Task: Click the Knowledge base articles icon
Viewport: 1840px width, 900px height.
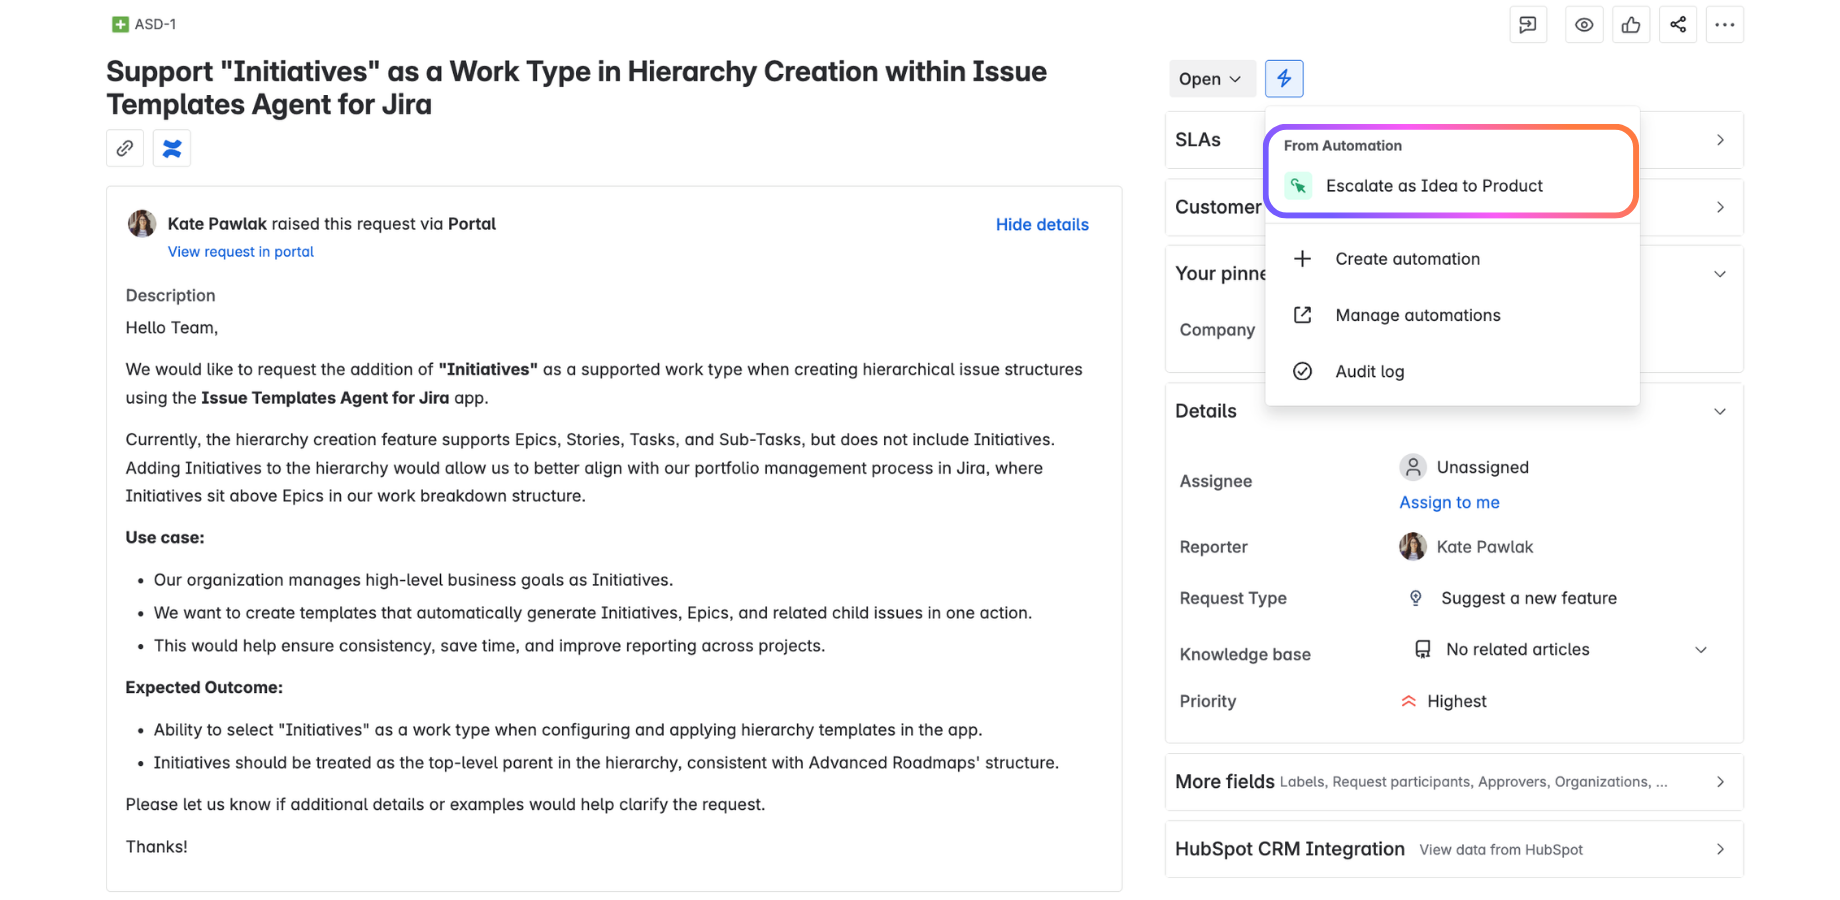Action: (1422, 649)
